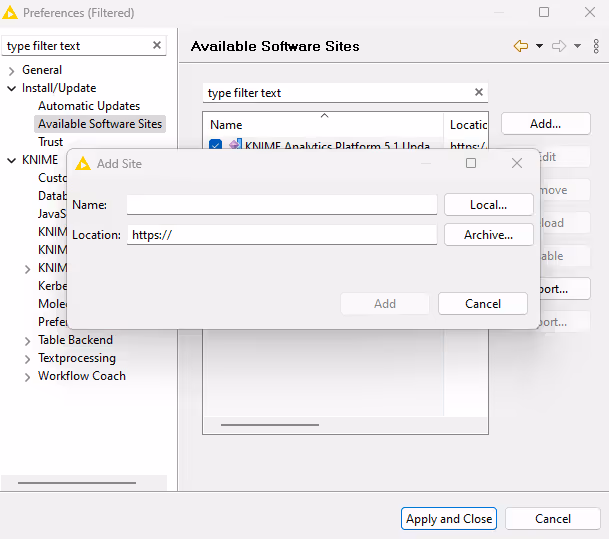The width and height of the screenshot is (609, 539).
Task: Clear the software sites filter text
Action: [x=479, y=93]
